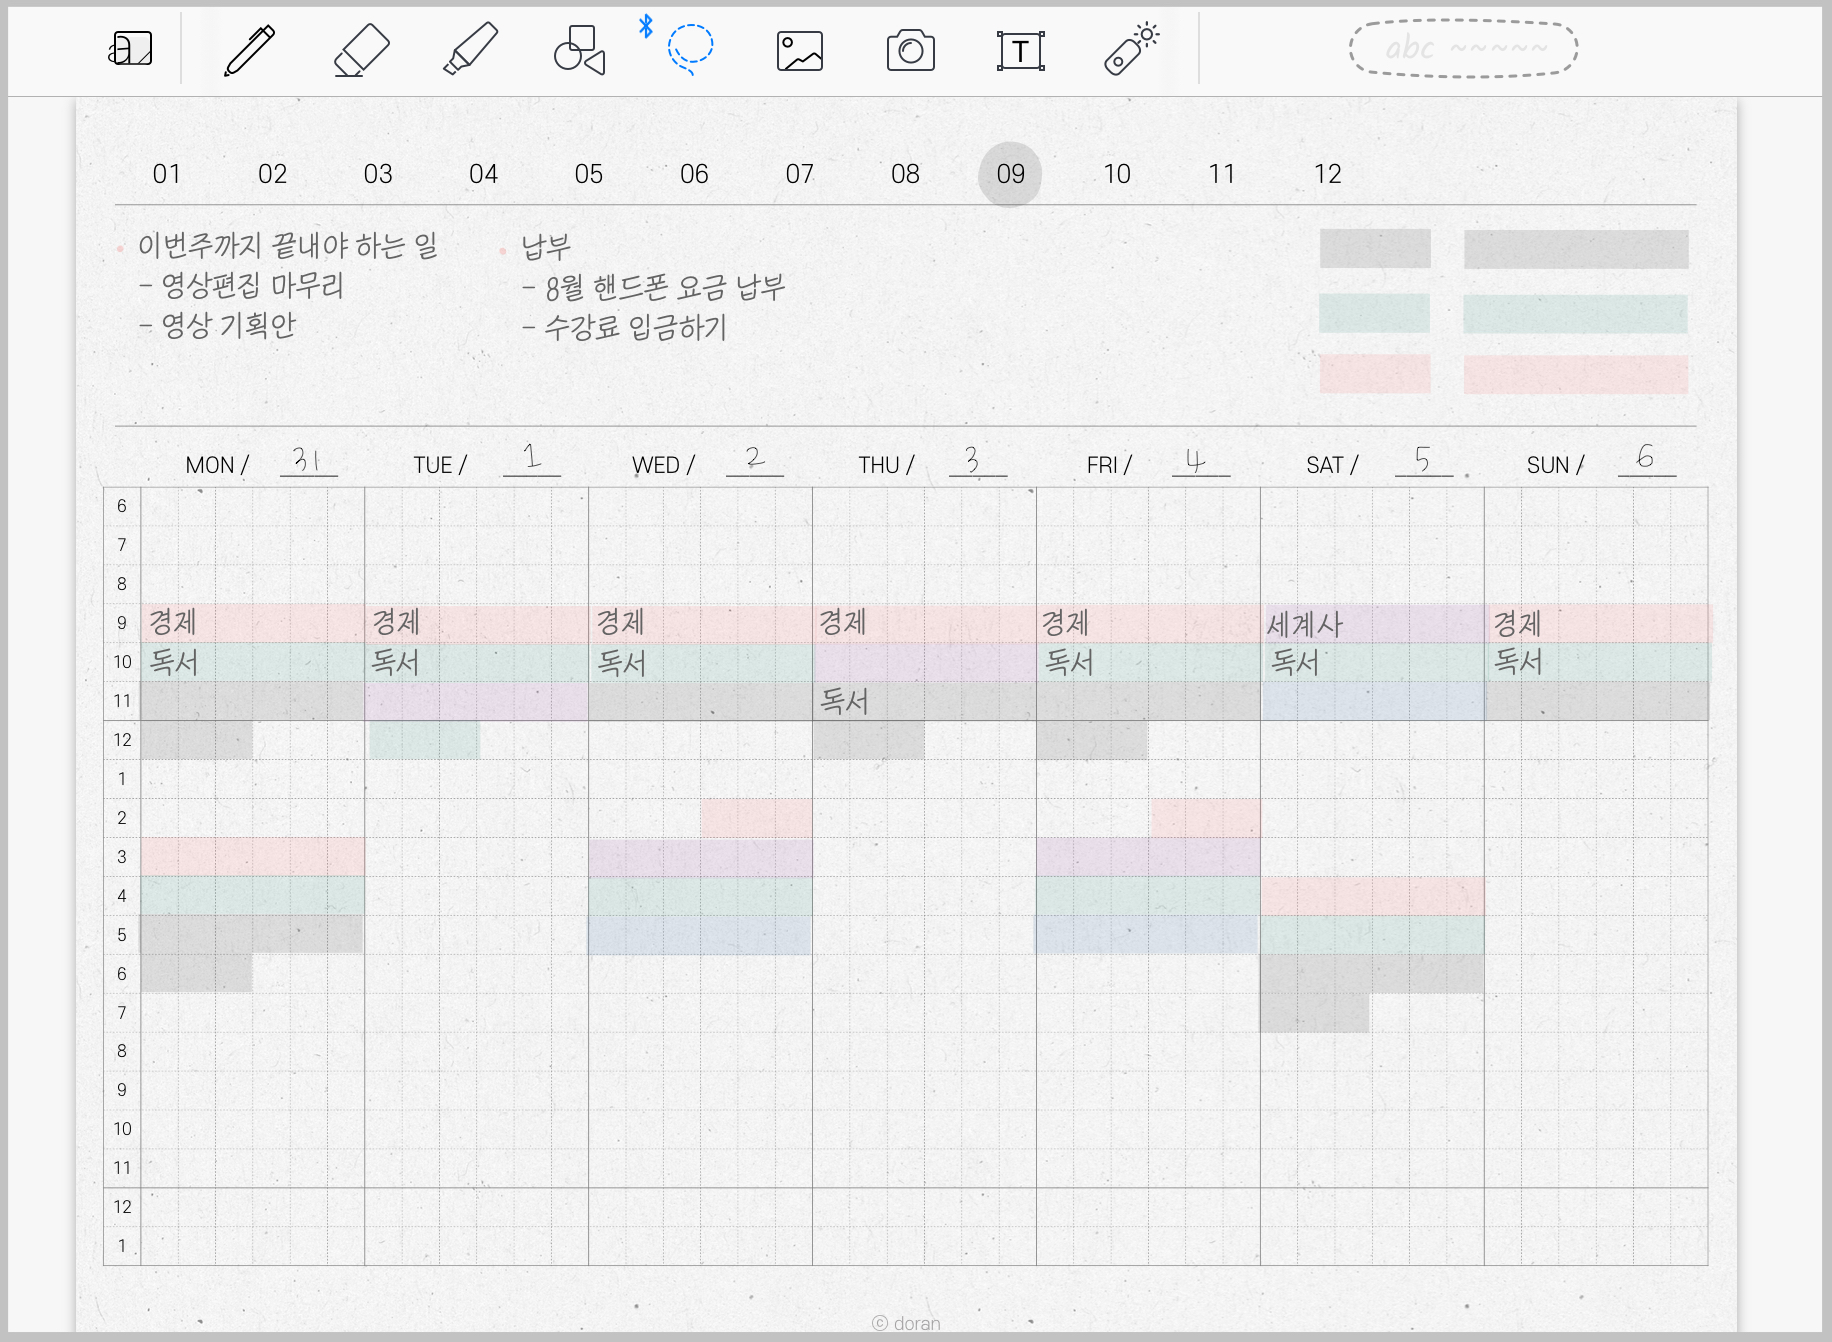Click Saturday's pink block at 4 PM

1373,896
